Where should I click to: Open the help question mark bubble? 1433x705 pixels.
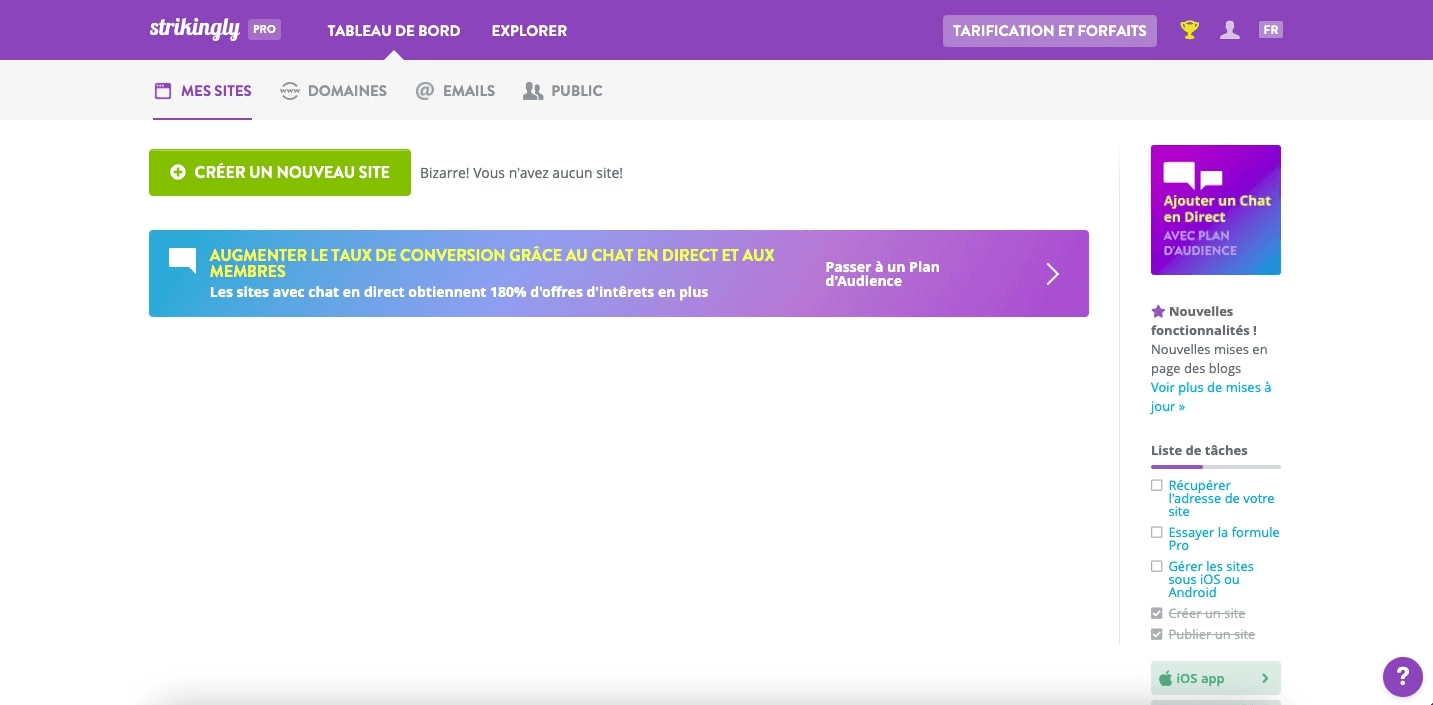coord(1402,677)
